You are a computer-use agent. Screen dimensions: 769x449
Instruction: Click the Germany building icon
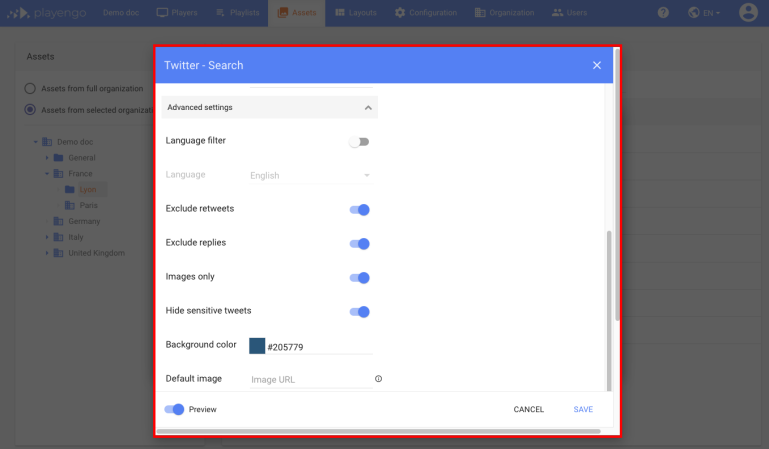click(58, 221)
